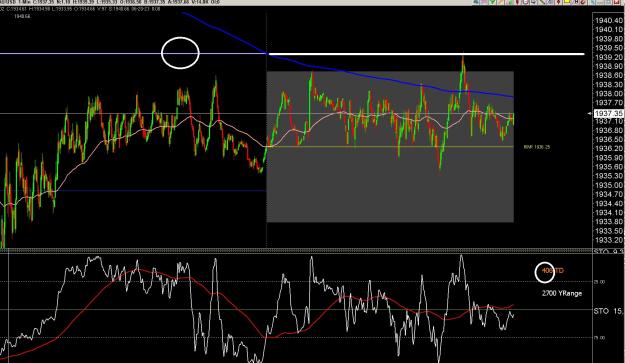625x363 pixels.
Task: Click the 1937.70 price axis label
Action: 609,103
